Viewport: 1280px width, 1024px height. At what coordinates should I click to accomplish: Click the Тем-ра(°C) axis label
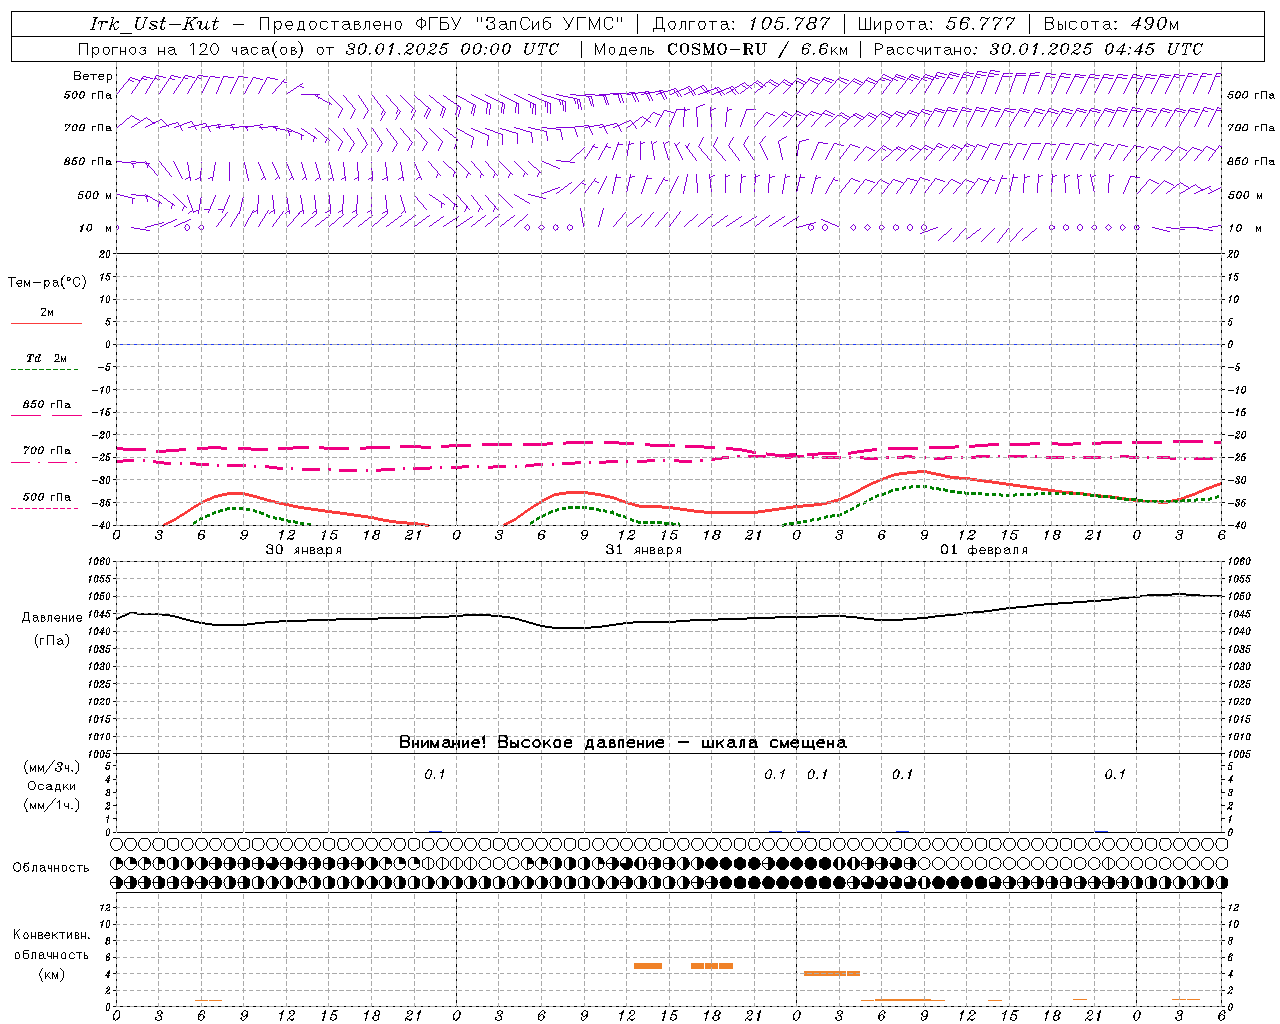47,283
